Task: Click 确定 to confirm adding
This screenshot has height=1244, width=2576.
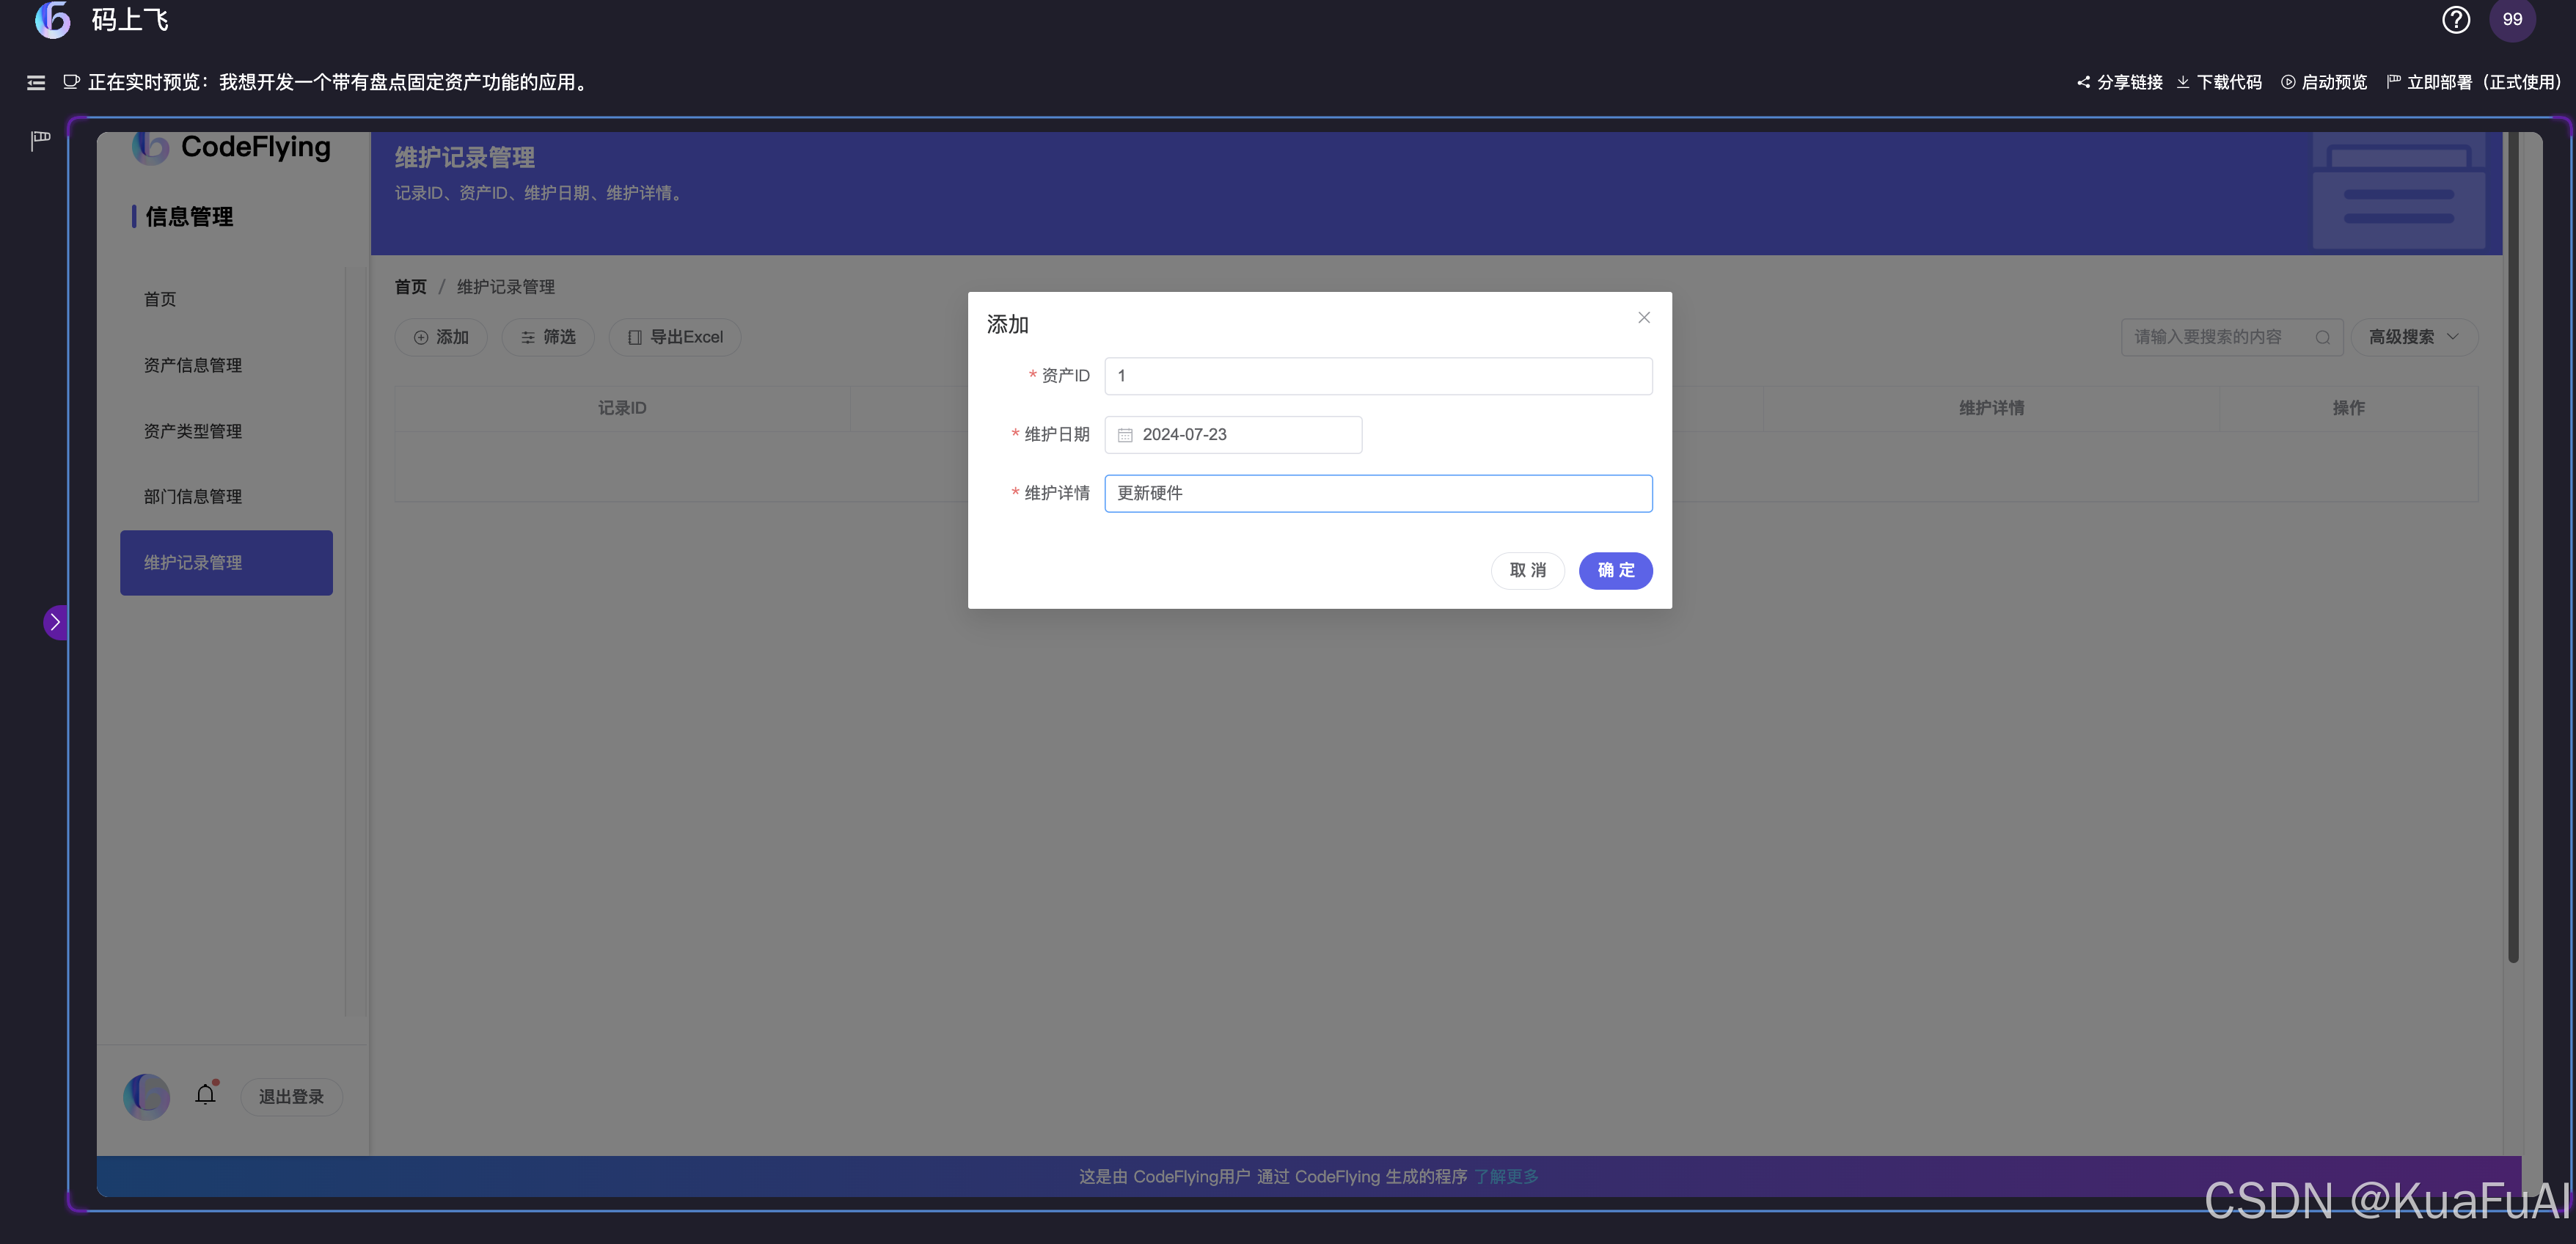Action: pos(1615,570)
